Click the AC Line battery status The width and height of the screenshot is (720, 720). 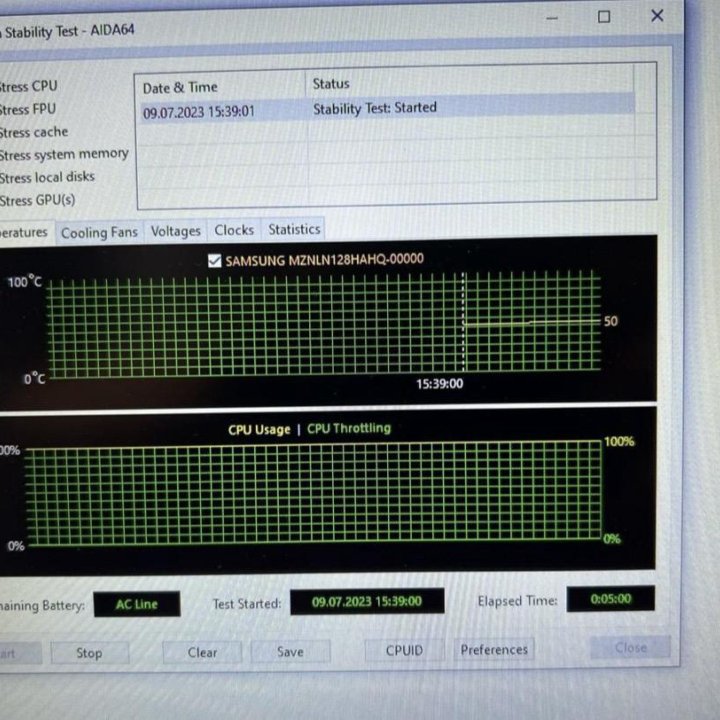(x=136, y=604)
